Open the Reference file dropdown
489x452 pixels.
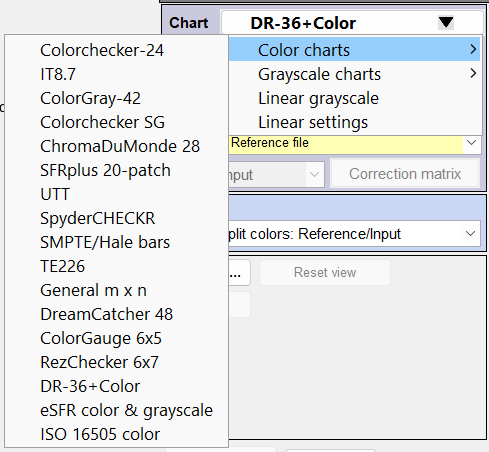tap(472, 143)
